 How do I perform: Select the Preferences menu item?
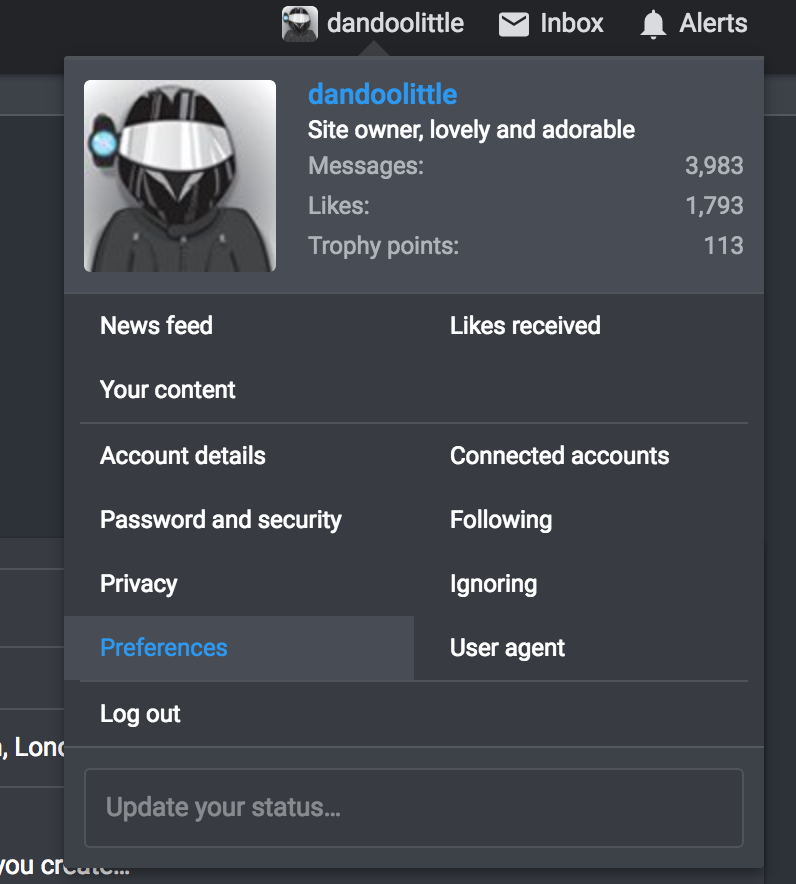164,648
